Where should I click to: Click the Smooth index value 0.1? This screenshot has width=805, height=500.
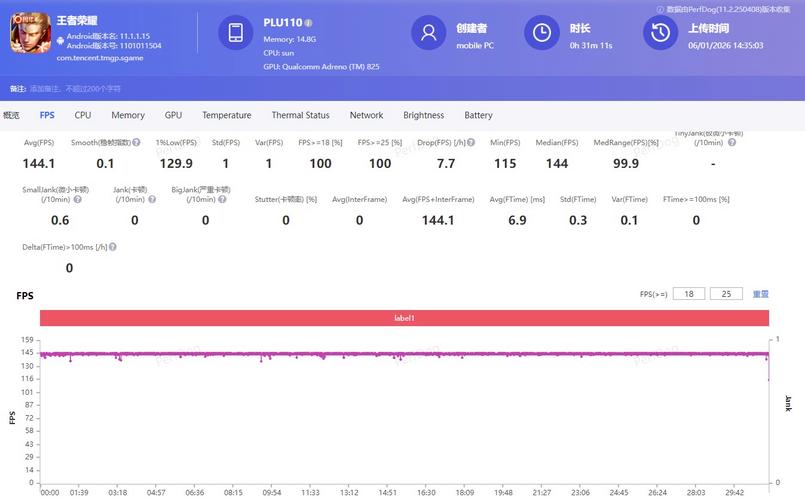(x=105, y=163)
